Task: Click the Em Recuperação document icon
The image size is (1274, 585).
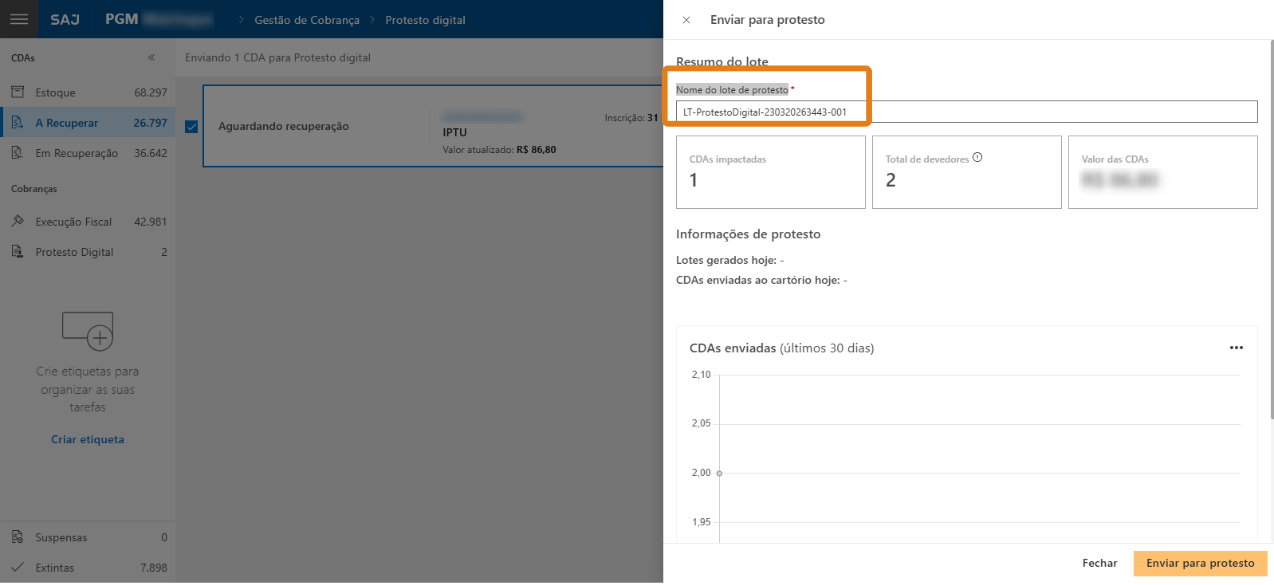Action: pos(17,153)
